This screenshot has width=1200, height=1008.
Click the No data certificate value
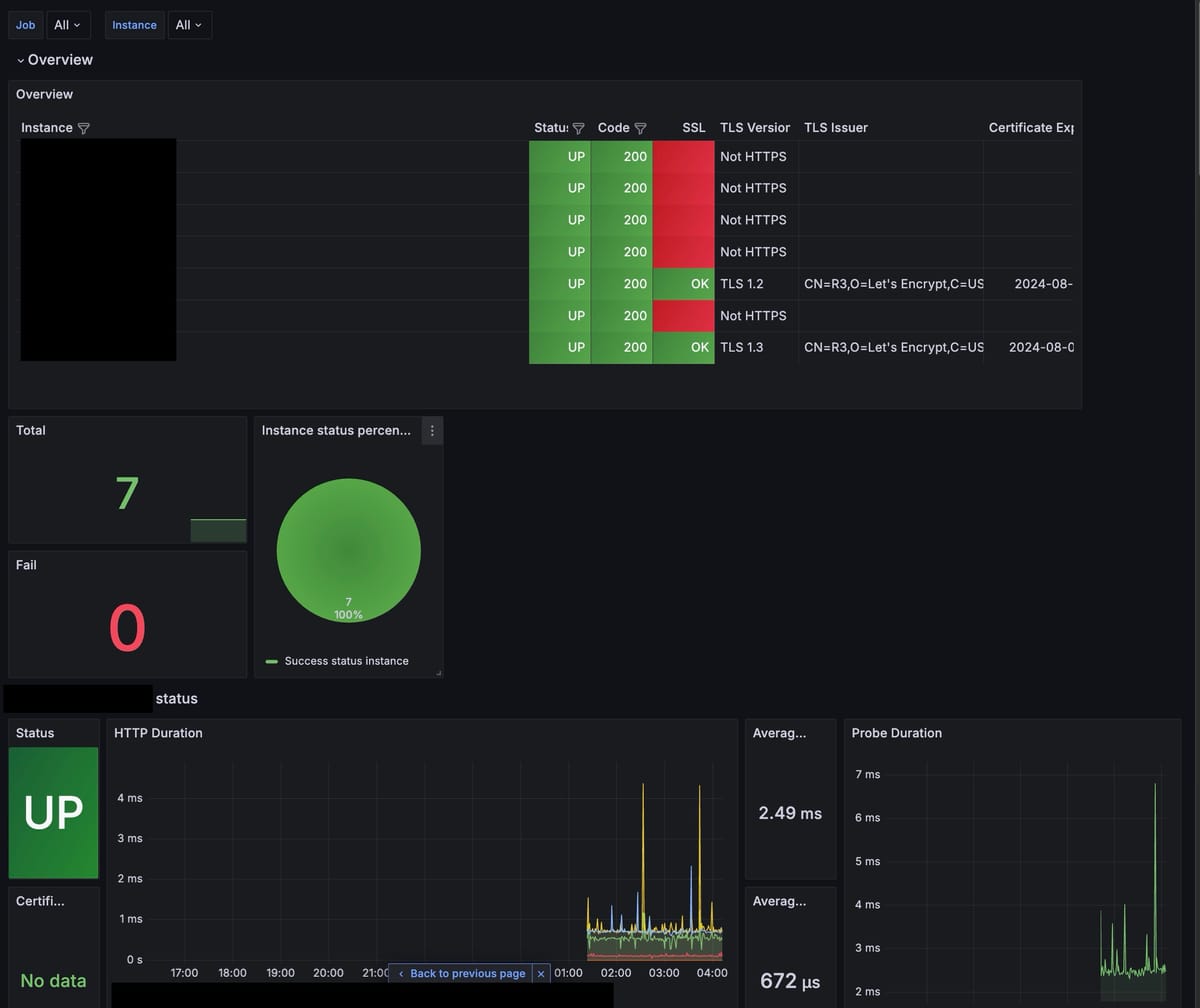pyautogui.click(x=53, y=981)
